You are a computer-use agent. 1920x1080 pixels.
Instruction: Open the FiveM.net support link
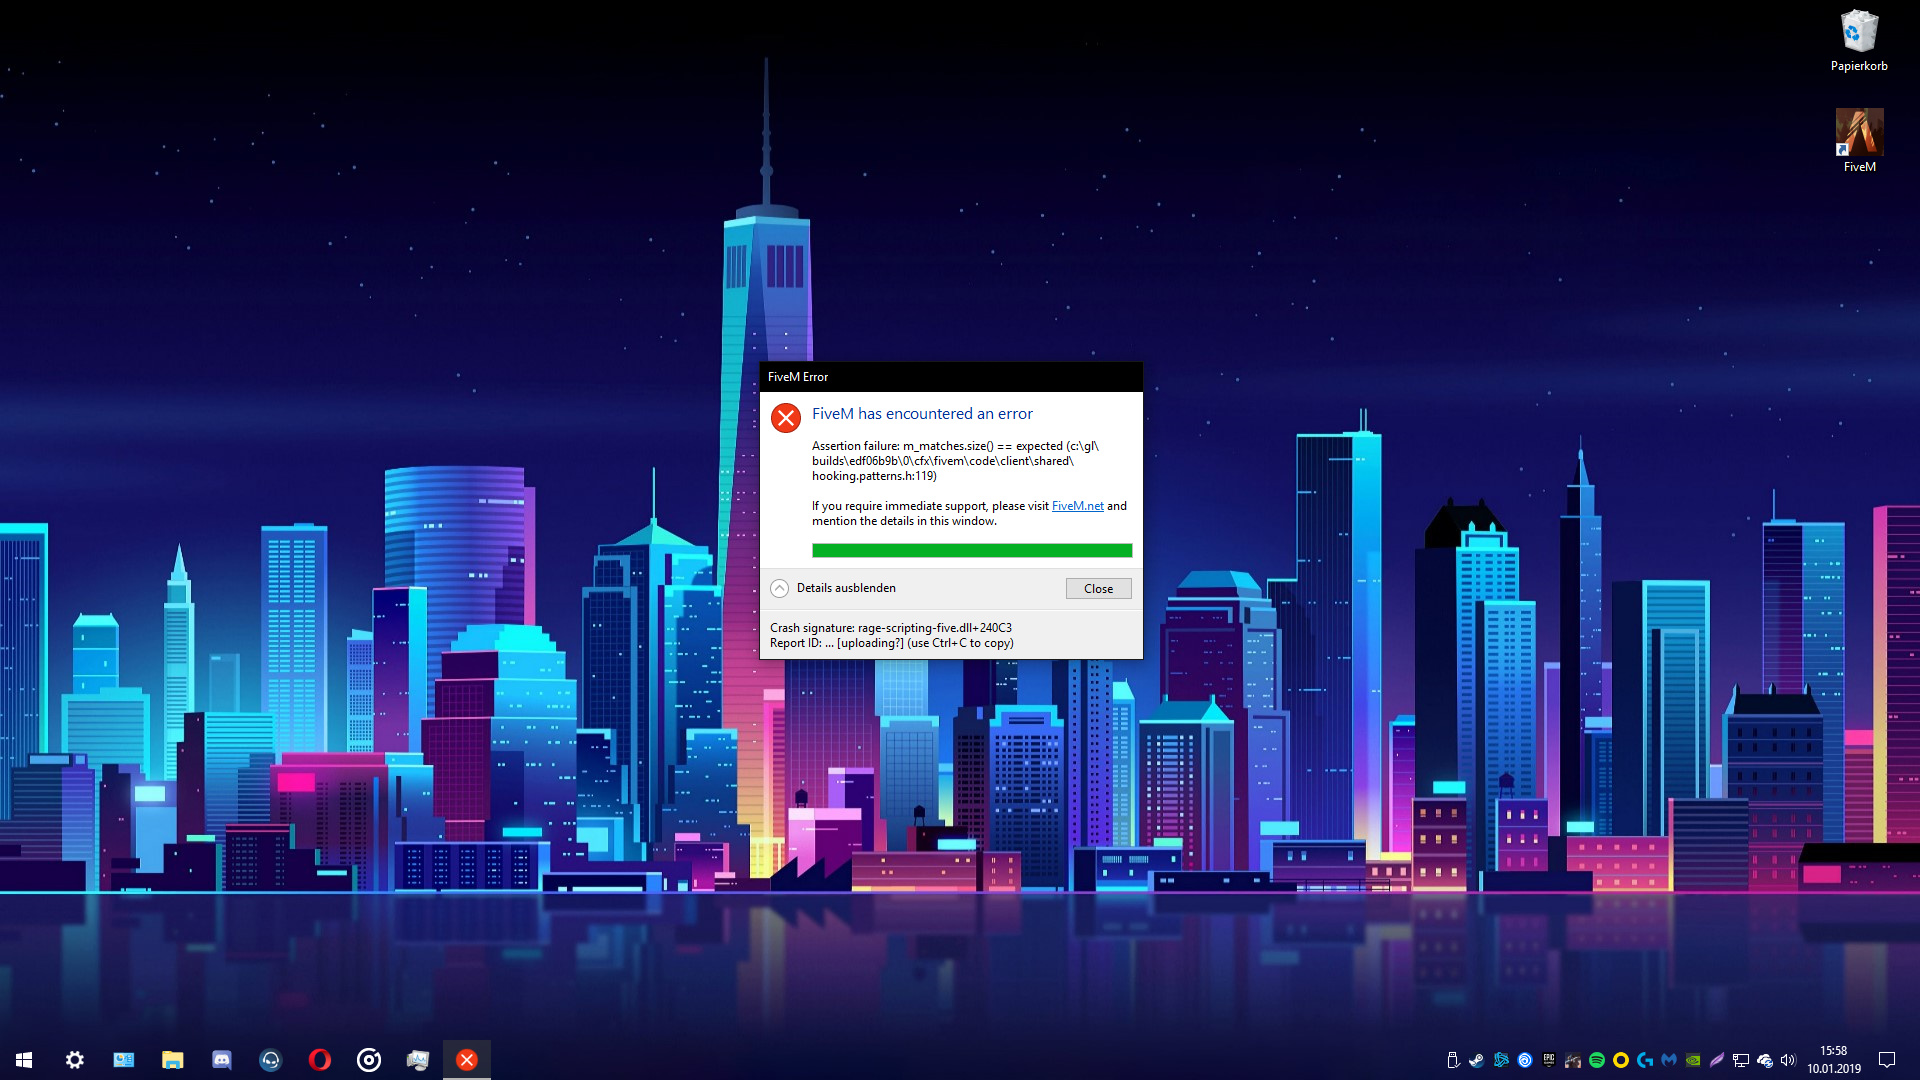click(x=1077, y=506)
